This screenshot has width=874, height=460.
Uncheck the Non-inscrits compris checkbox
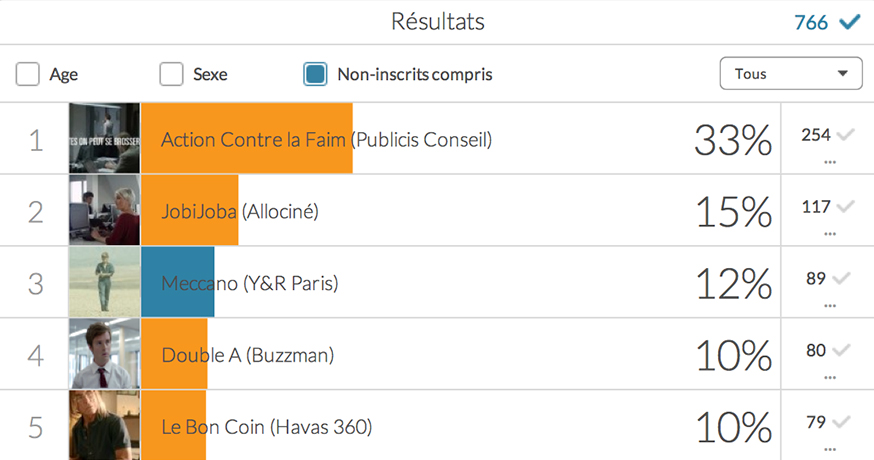[315, 74]
